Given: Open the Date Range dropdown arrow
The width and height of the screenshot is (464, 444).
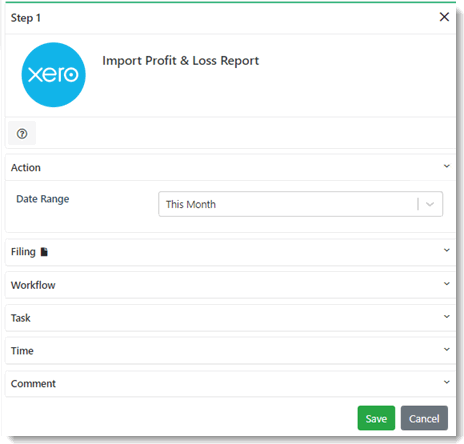Looking at the screenshot, I should [x=430, y=204].
